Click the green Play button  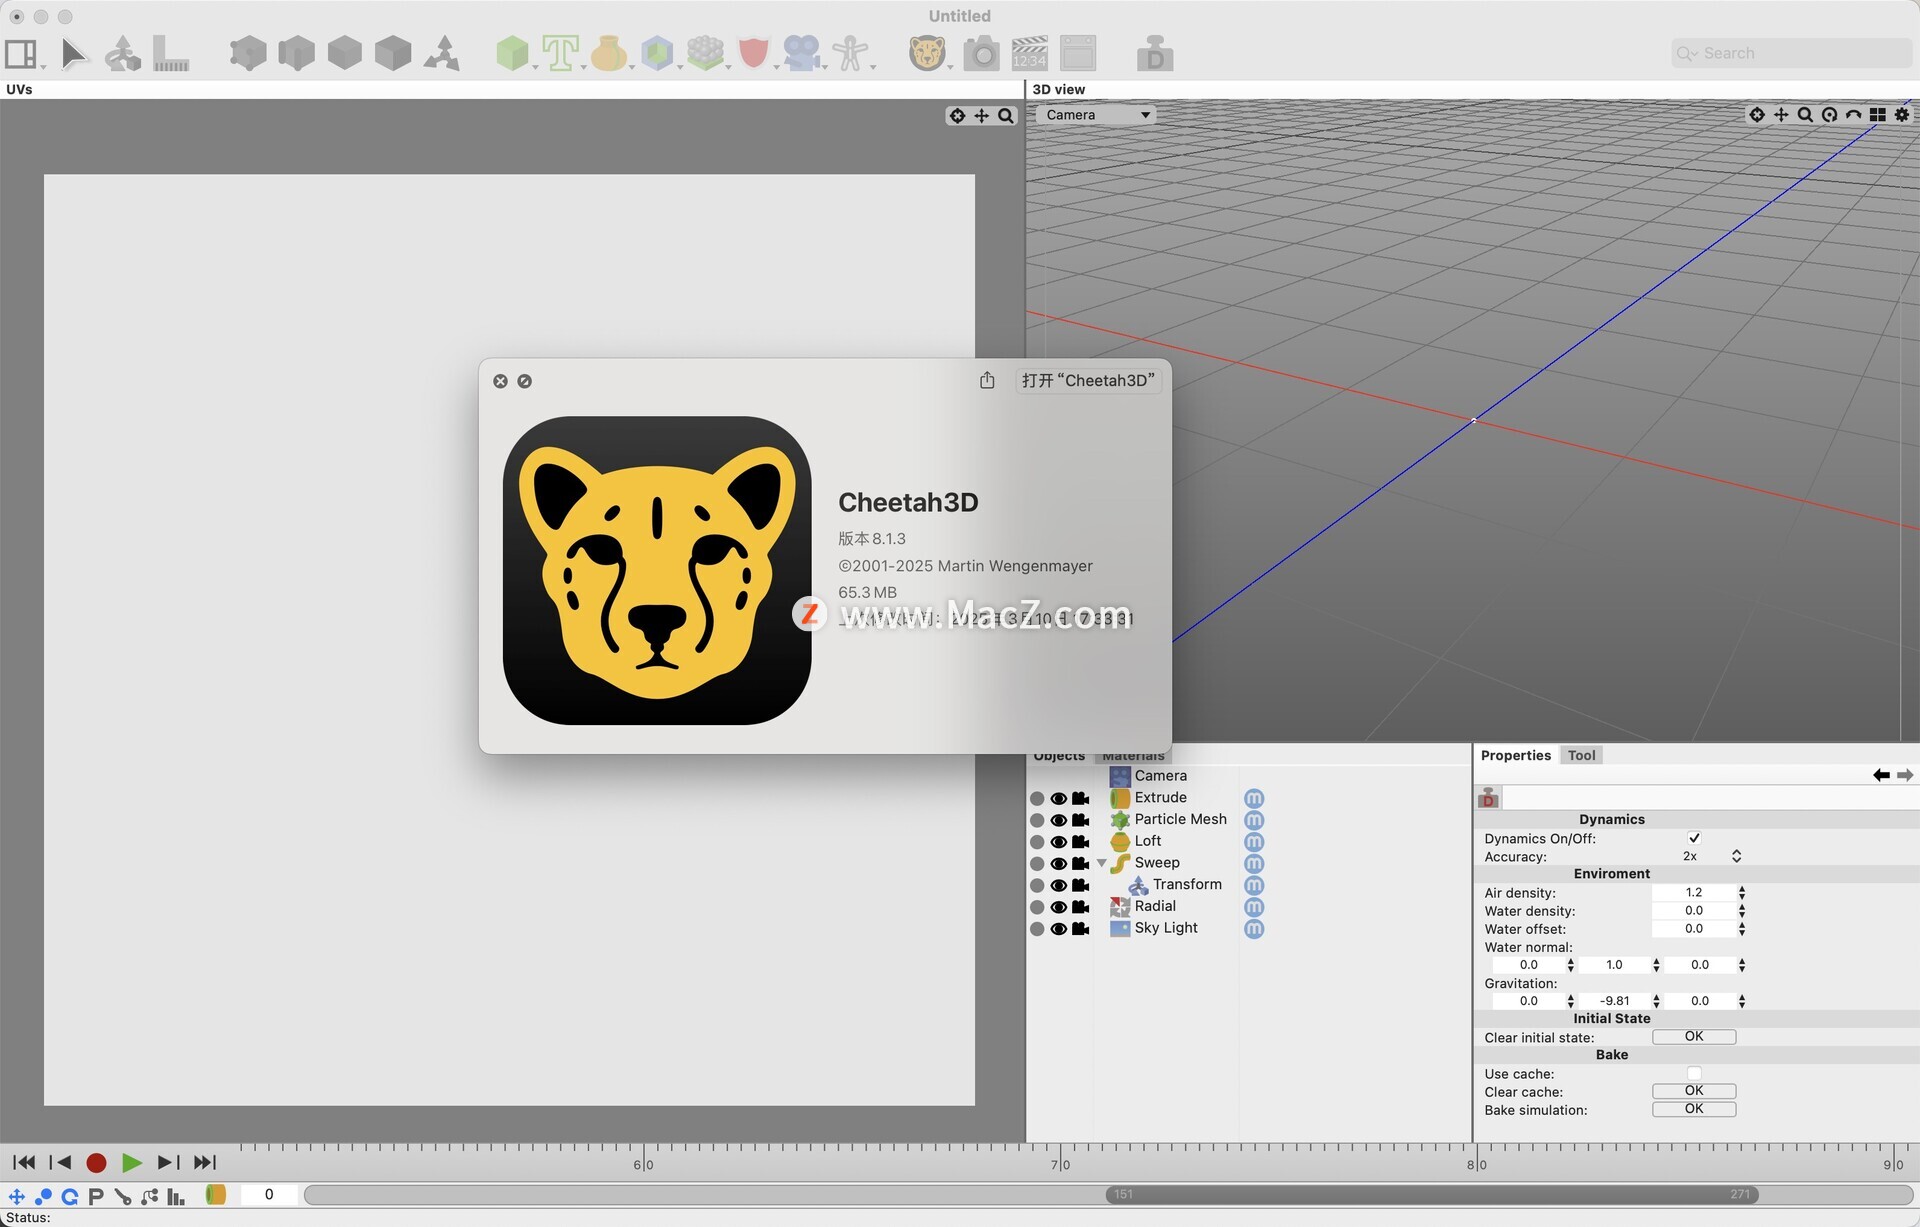pos(131,1162)
